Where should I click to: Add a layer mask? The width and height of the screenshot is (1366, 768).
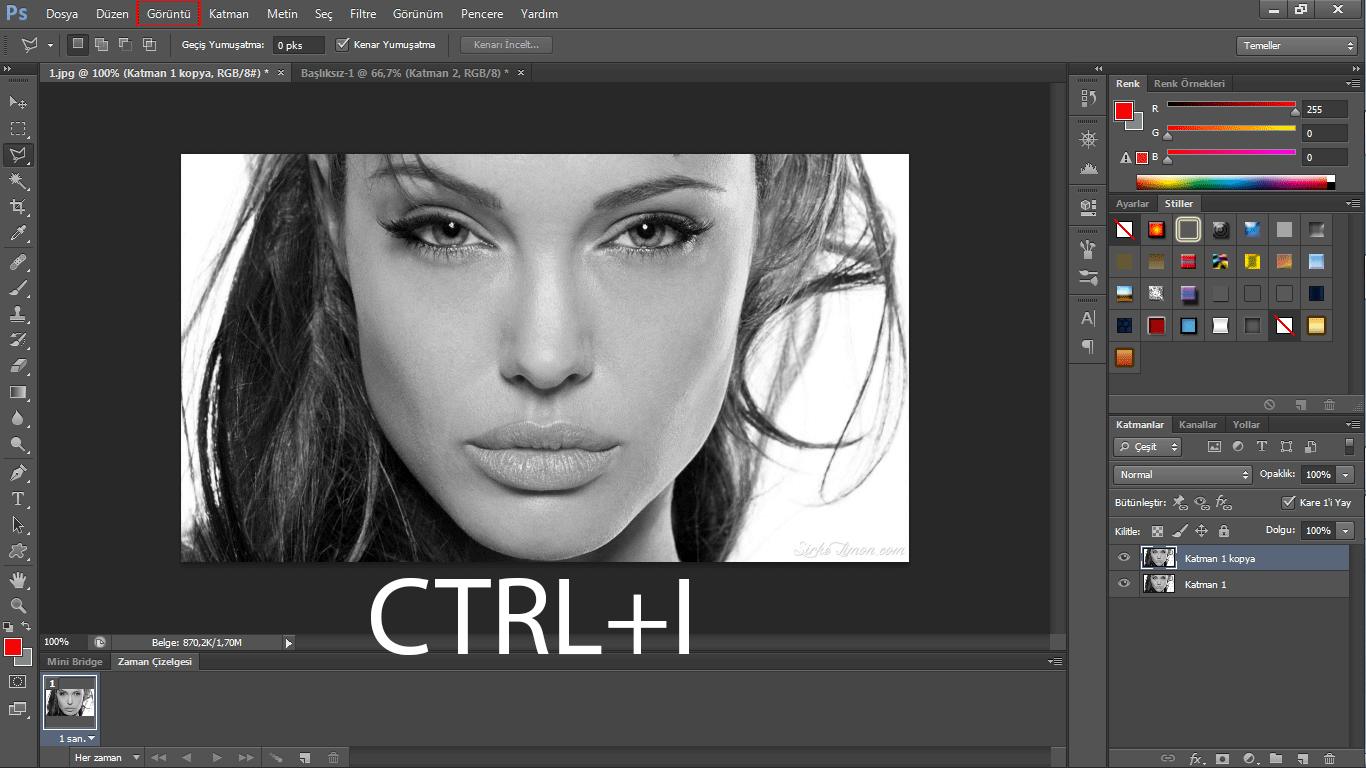(x=1221, y=758)
